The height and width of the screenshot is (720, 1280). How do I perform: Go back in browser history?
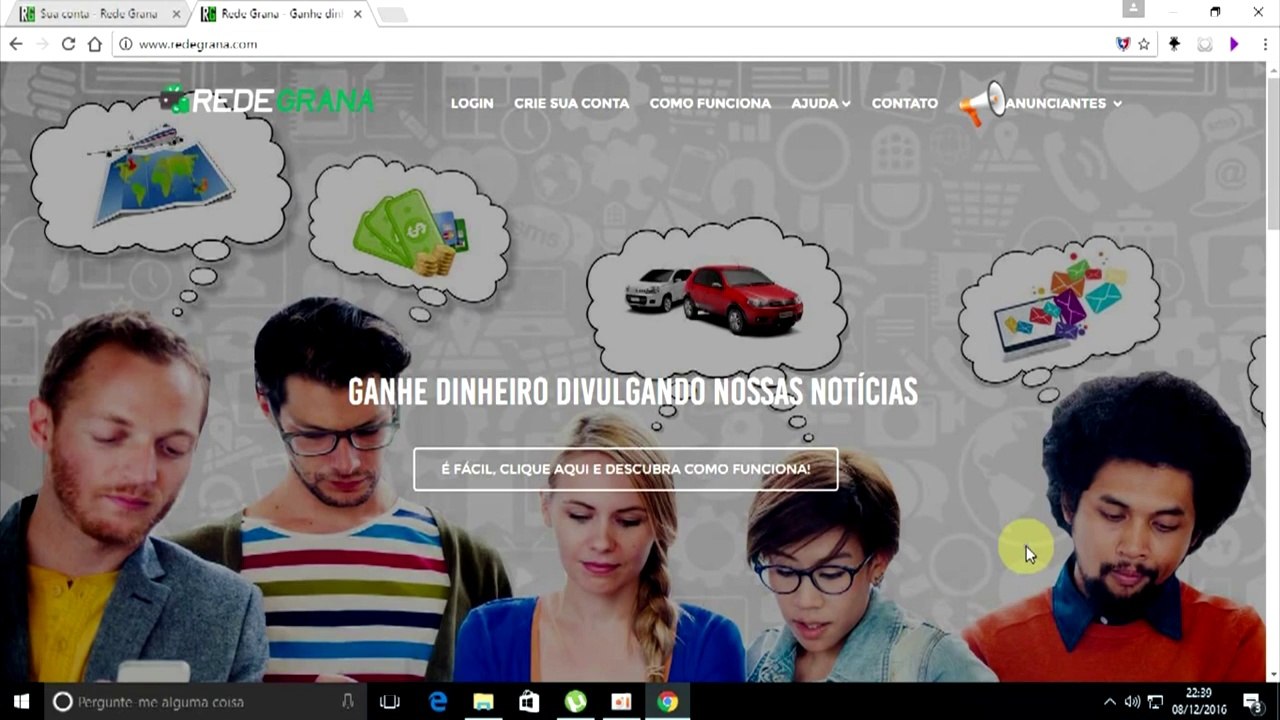click(x=16, y=44)
